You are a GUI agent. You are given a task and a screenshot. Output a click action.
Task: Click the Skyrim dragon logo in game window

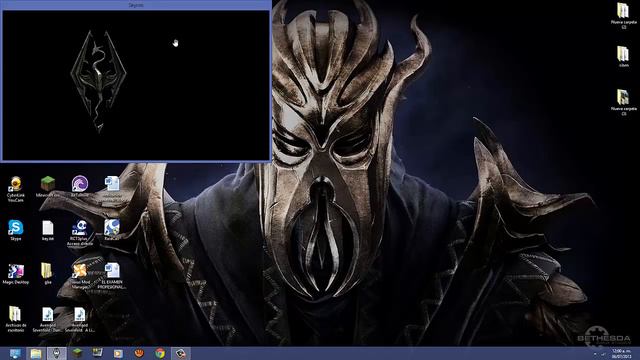pos(98,82)
